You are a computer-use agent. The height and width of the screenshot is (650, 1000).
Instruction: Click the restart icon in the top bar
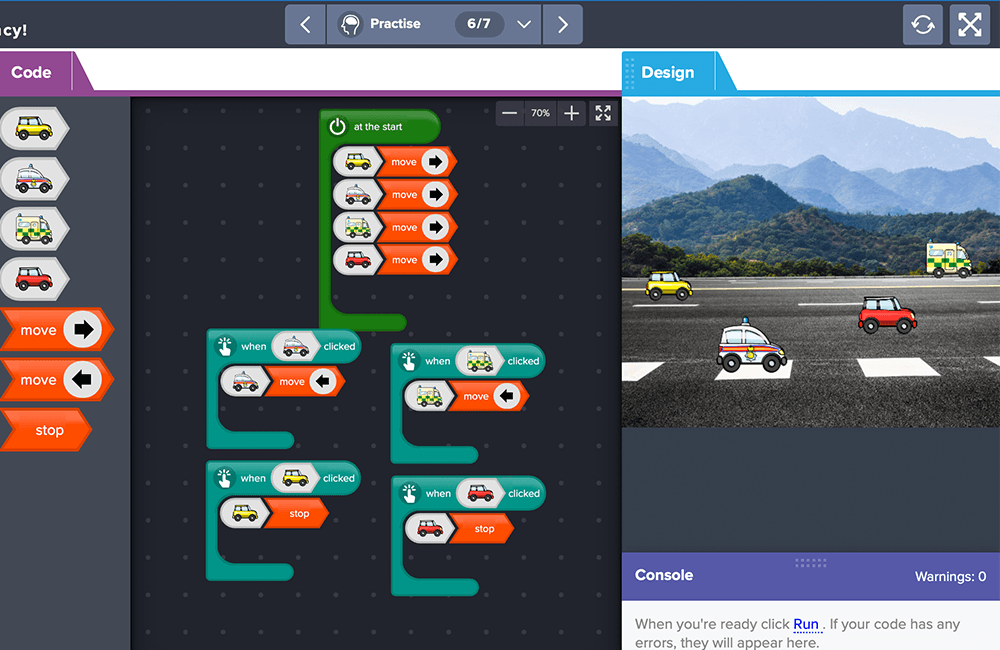[x=922, y=24]
